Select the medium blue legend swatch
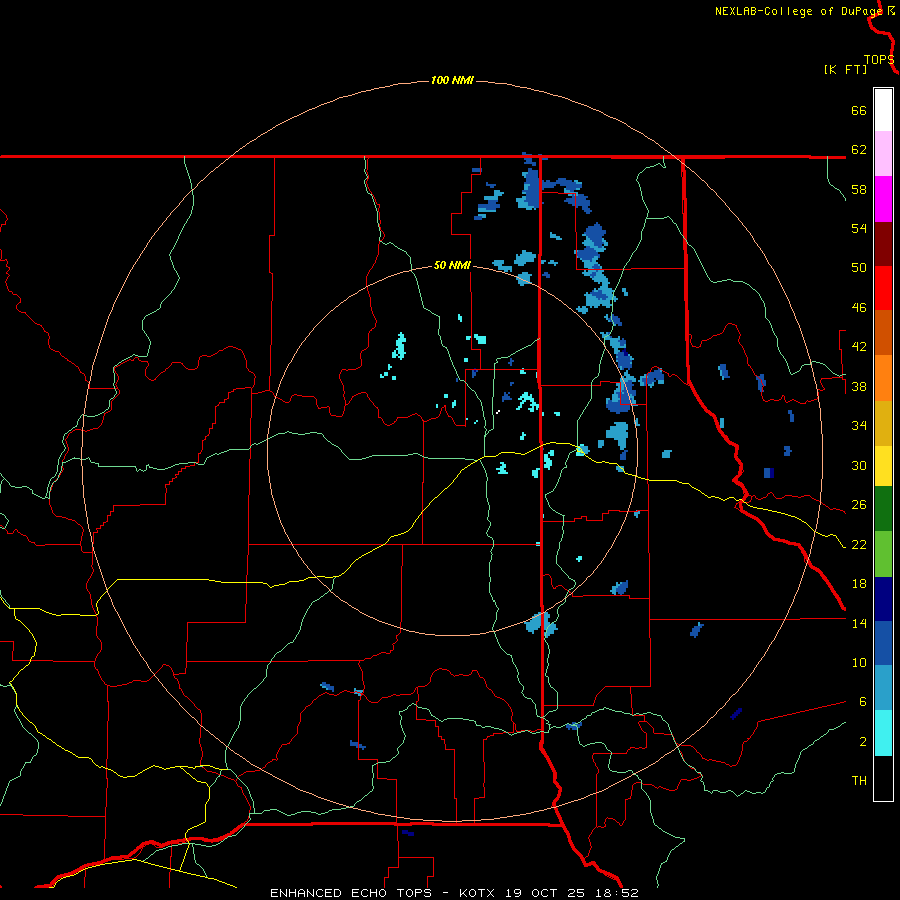The image size is (900, 900). coord(883,643)
